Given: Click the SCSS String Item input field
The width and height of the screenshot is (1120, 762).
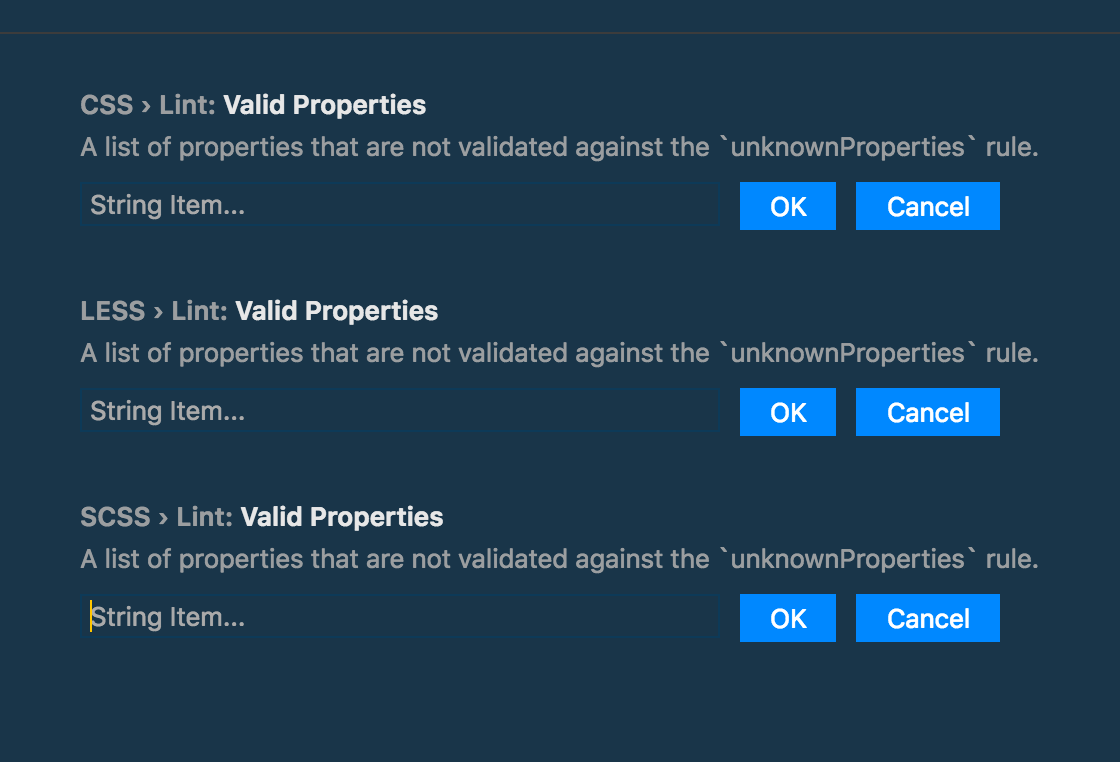Looking at the screenshot, I should pyautogui.click(x=400, y=617).
